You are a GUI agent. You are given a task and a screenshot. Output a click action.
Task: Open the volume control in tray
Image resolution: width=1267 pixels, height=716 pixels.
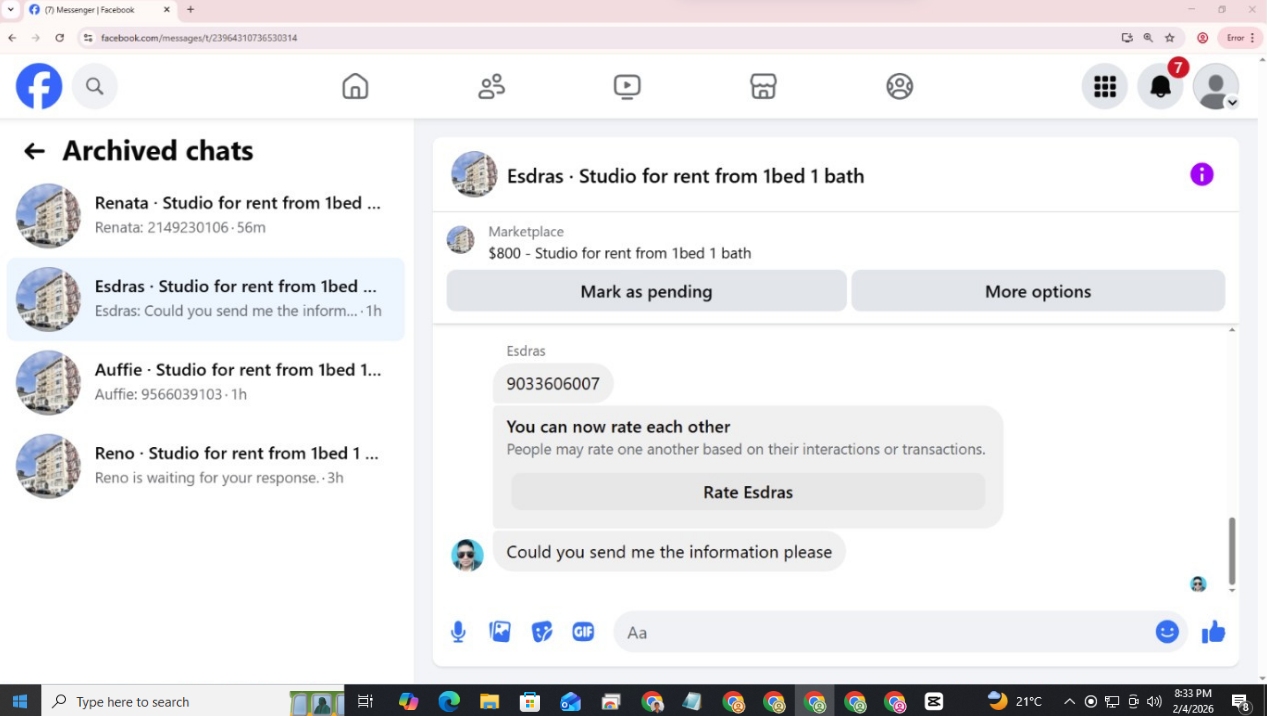coord(1154,701)
